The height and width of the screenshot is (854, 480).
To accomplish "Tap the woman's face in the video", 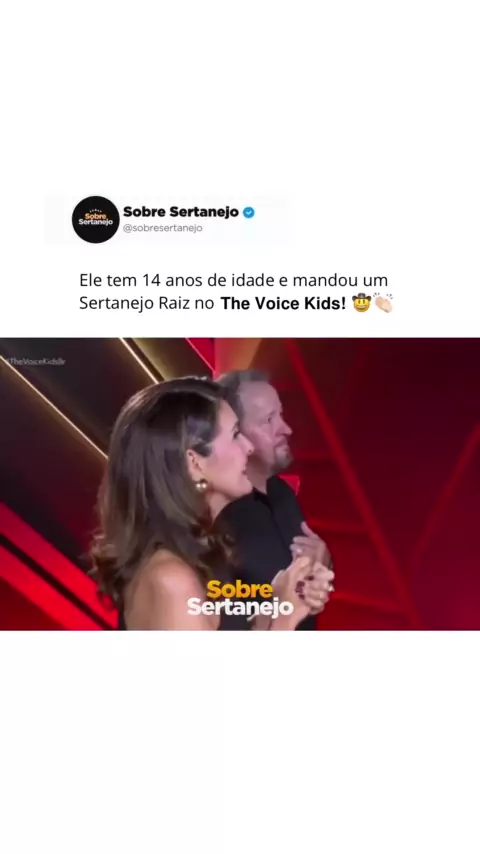I will [x=229, y=452].
